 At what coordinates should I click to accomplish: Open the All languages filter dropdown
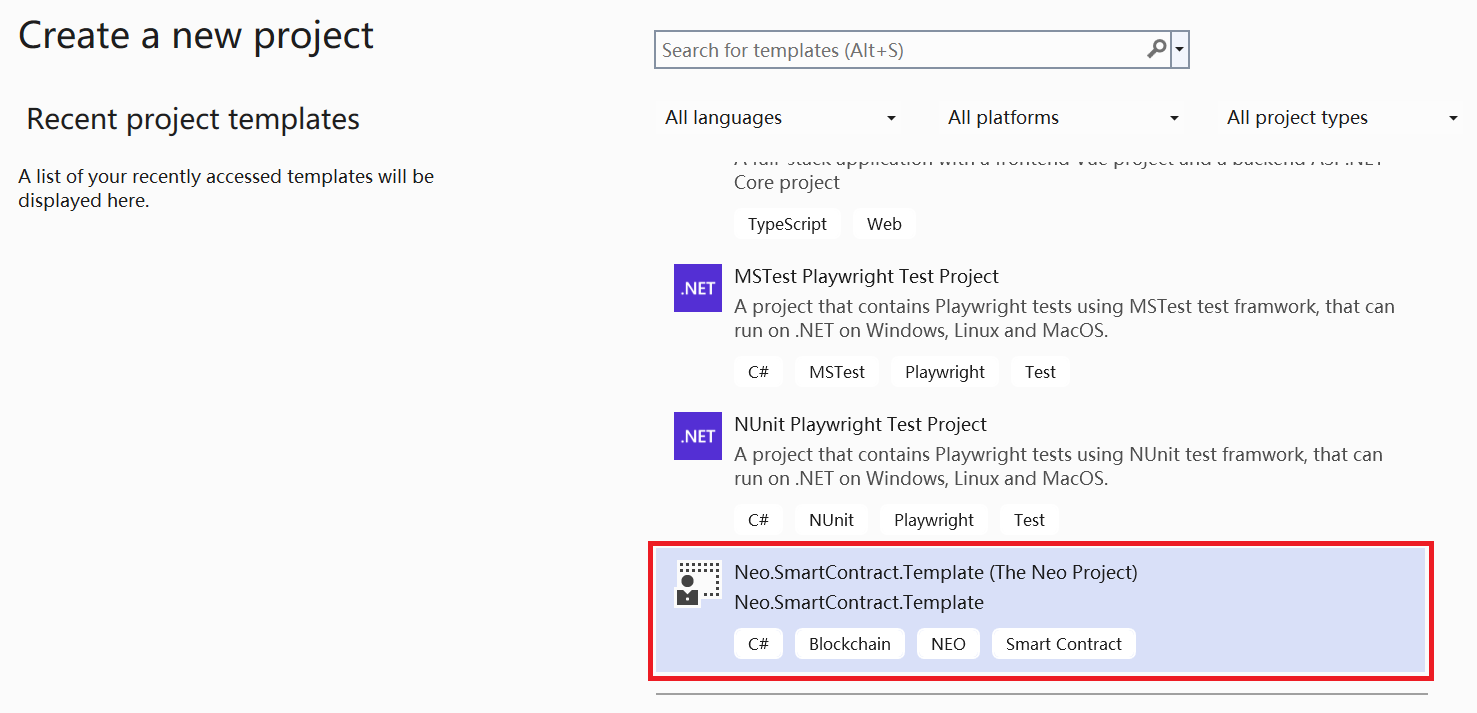[x=780, y=118]
